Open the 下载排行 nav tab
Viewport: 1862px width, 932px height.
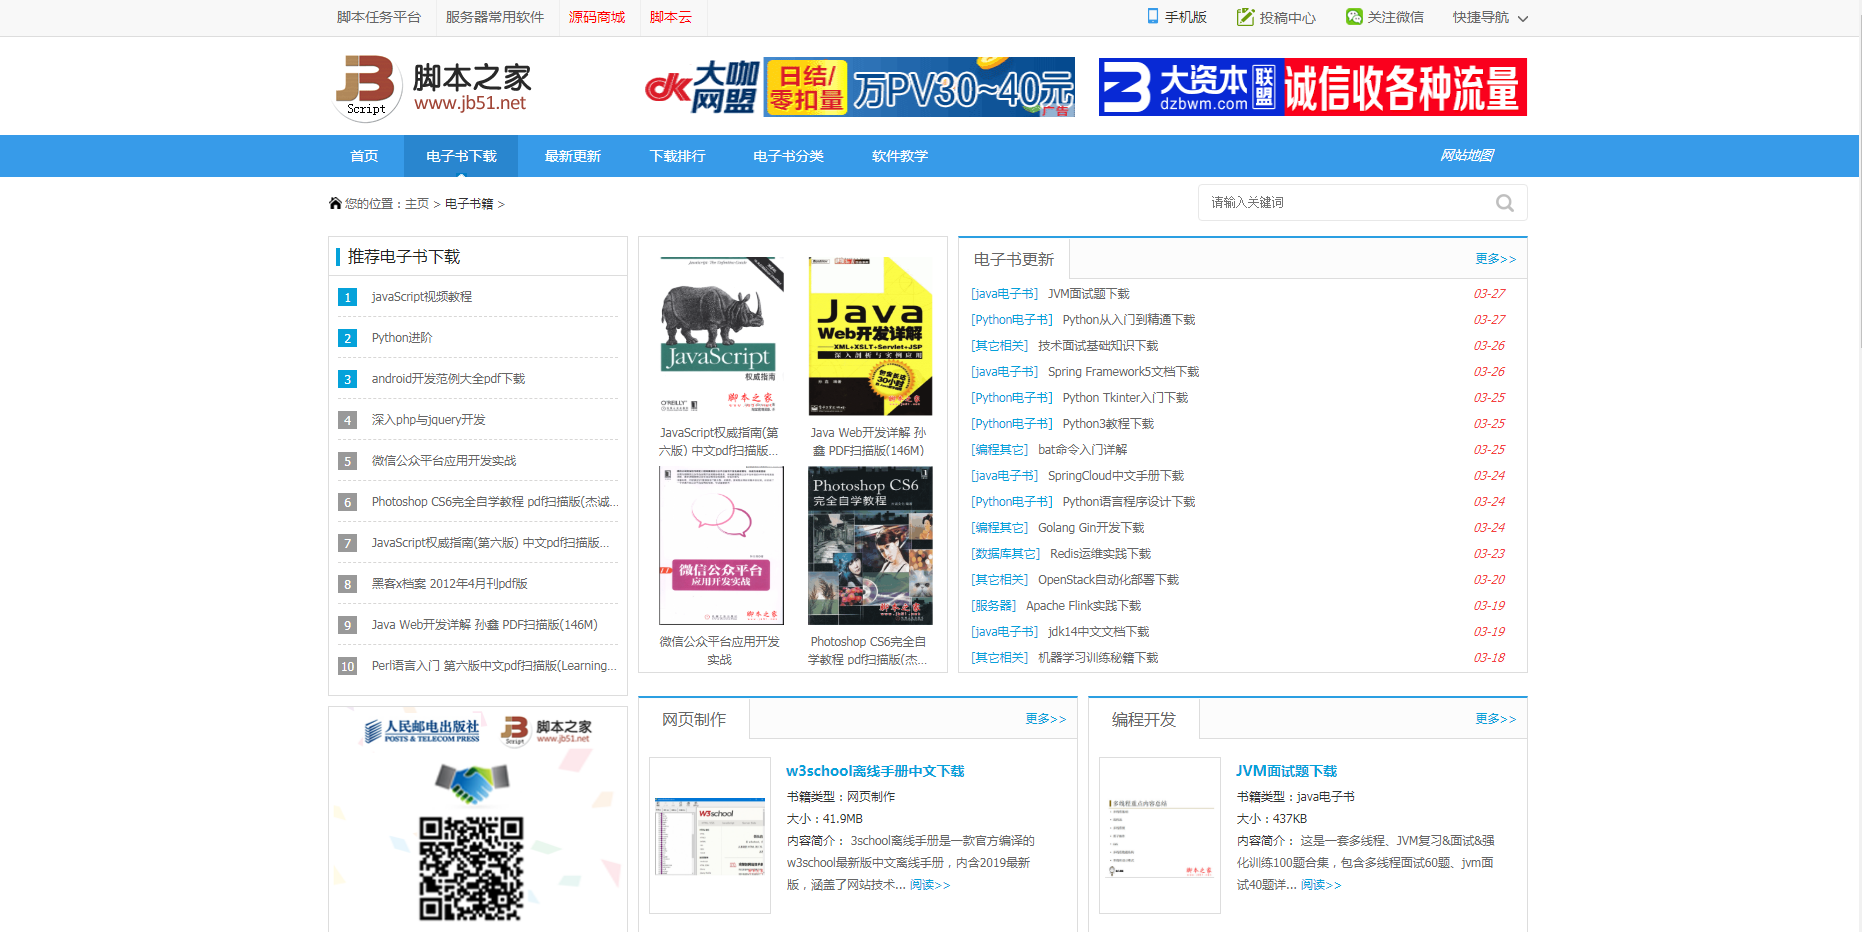[x=677, y=156]
